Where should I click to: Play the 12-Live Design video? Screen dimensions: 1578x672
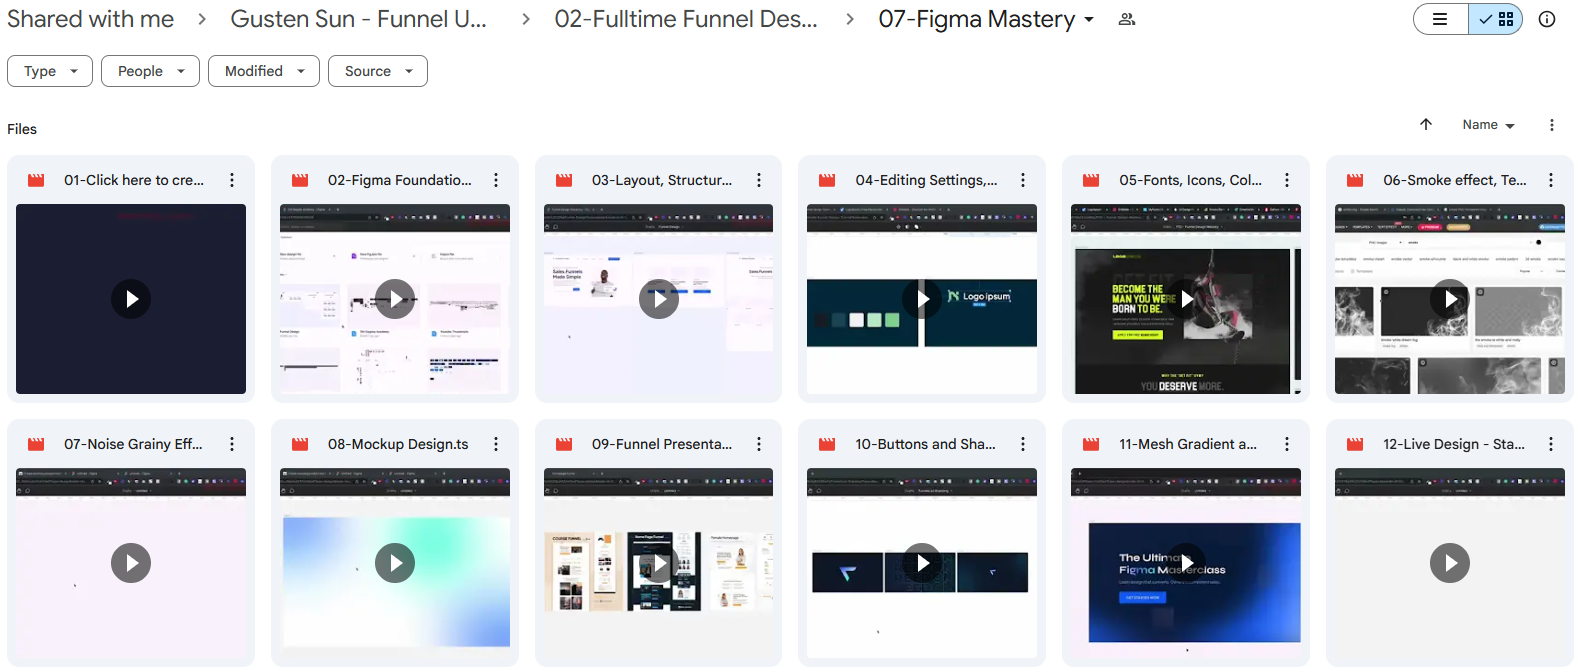[x=1450, y=563]
